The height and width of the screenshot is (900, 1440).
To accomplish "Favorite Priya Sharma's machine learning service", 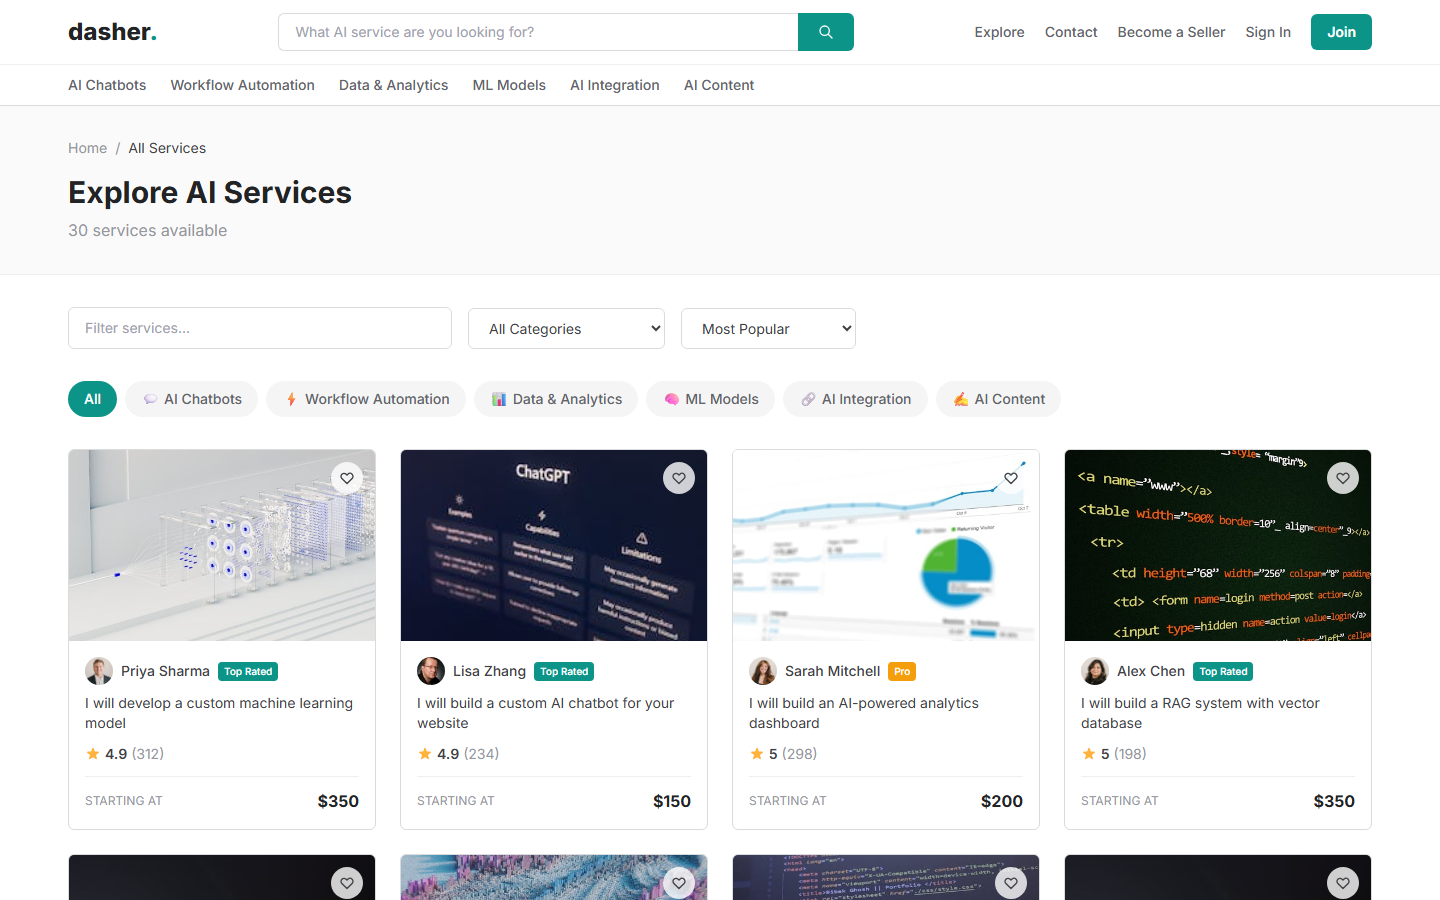I will (x=347, y=478).
